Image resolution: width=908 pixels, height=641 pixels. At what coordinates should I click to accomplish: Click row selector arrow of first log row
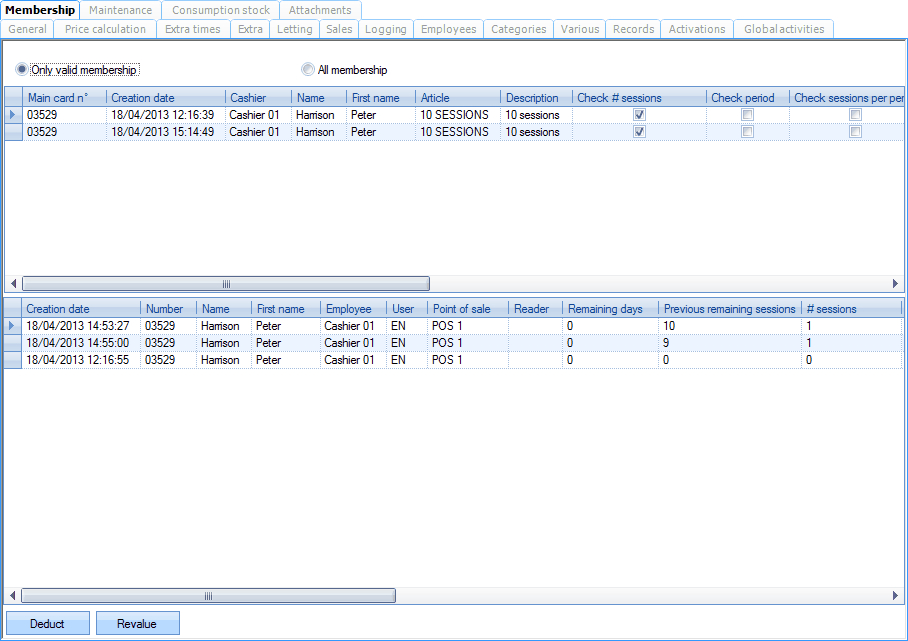pos(13,326)
